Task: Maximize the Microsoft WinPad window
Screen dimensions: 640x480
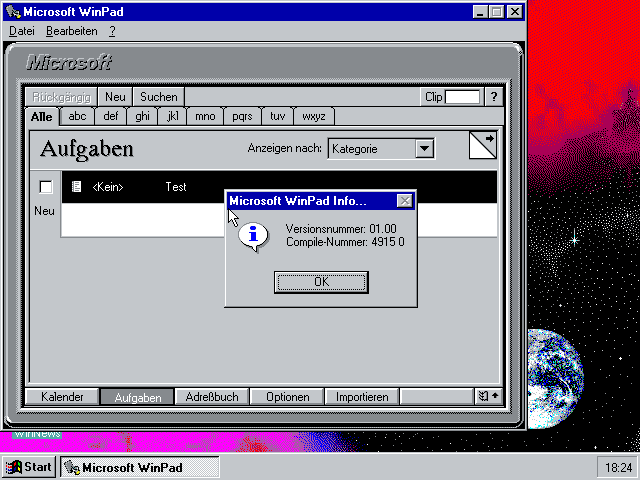Action: pyautogui.click(x=496, y=11)
